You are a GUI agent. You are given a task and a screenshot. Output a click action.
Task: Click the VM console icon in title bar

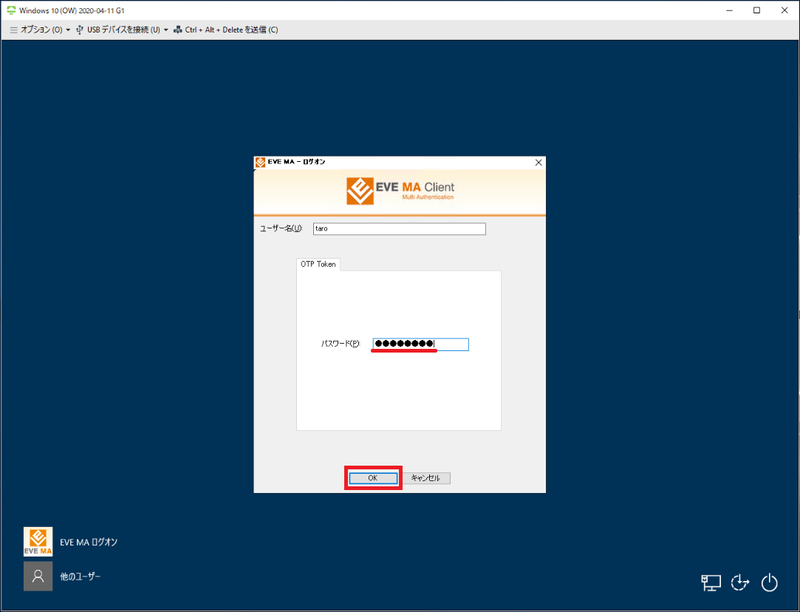pyautogui.click(x=11, y=10)
